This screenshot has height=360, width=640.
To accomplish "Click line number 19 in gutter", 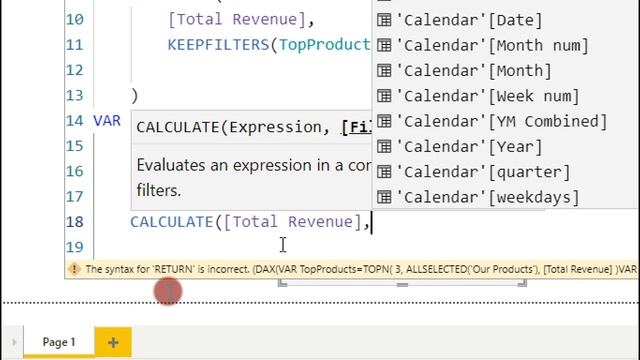I will 75,247.
